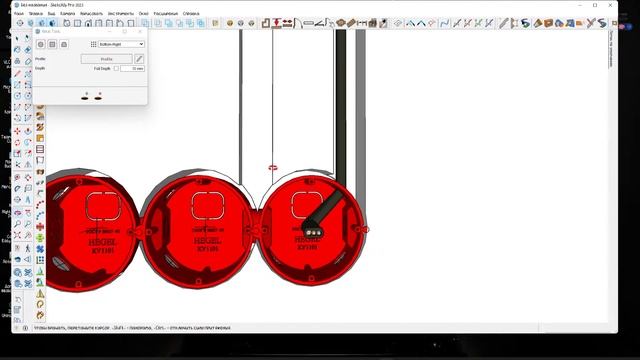Close the small tool dialog window
Image resolution: width=640 pixels, height=360 pixels.
click(x=140, y=31)
